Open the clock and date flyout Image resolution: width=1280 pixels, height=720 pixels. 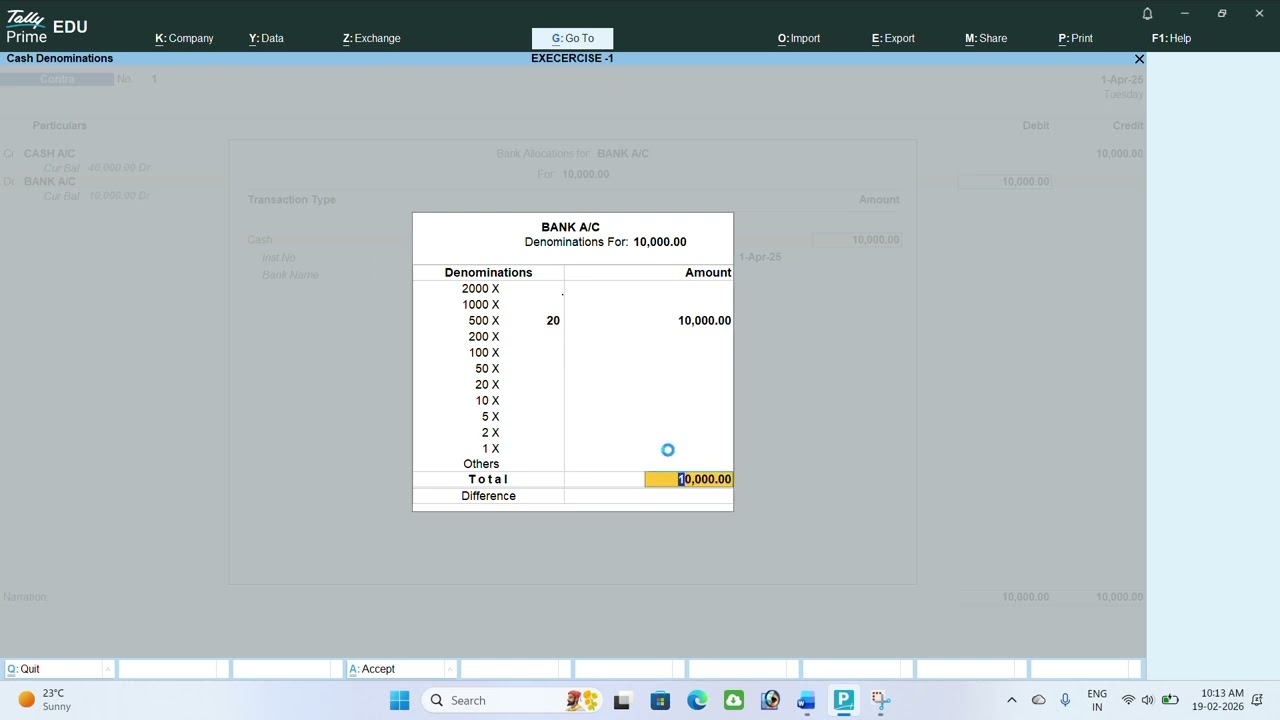coord(1217,700)
